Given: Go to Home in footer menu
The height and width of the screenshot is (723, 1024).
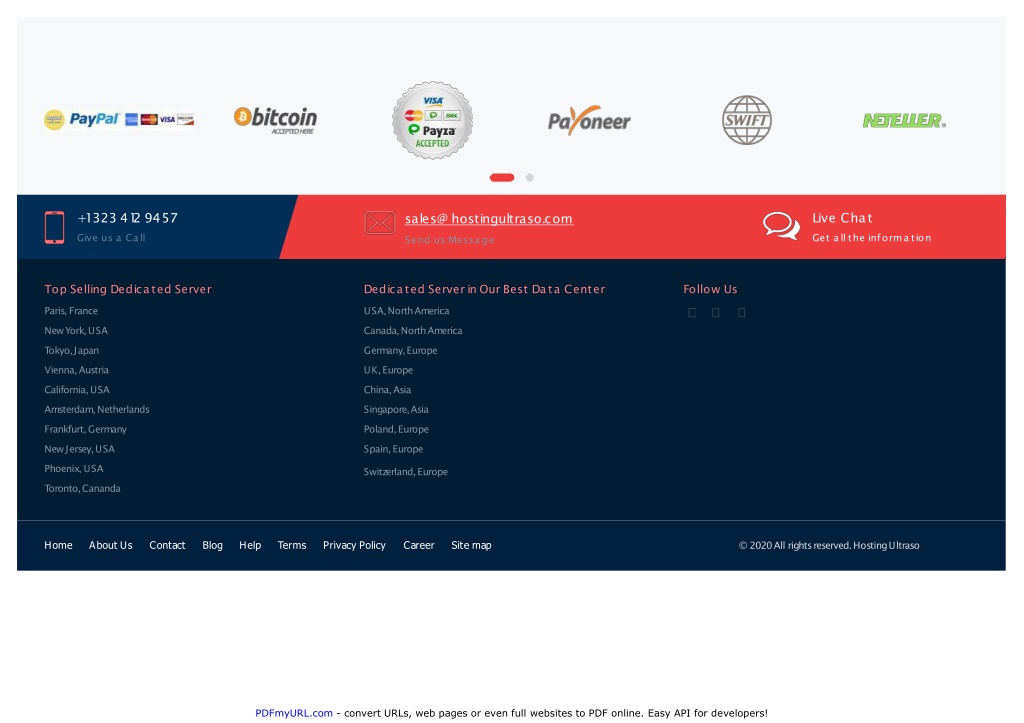Looking at the screenshot, I should [58, 545].
